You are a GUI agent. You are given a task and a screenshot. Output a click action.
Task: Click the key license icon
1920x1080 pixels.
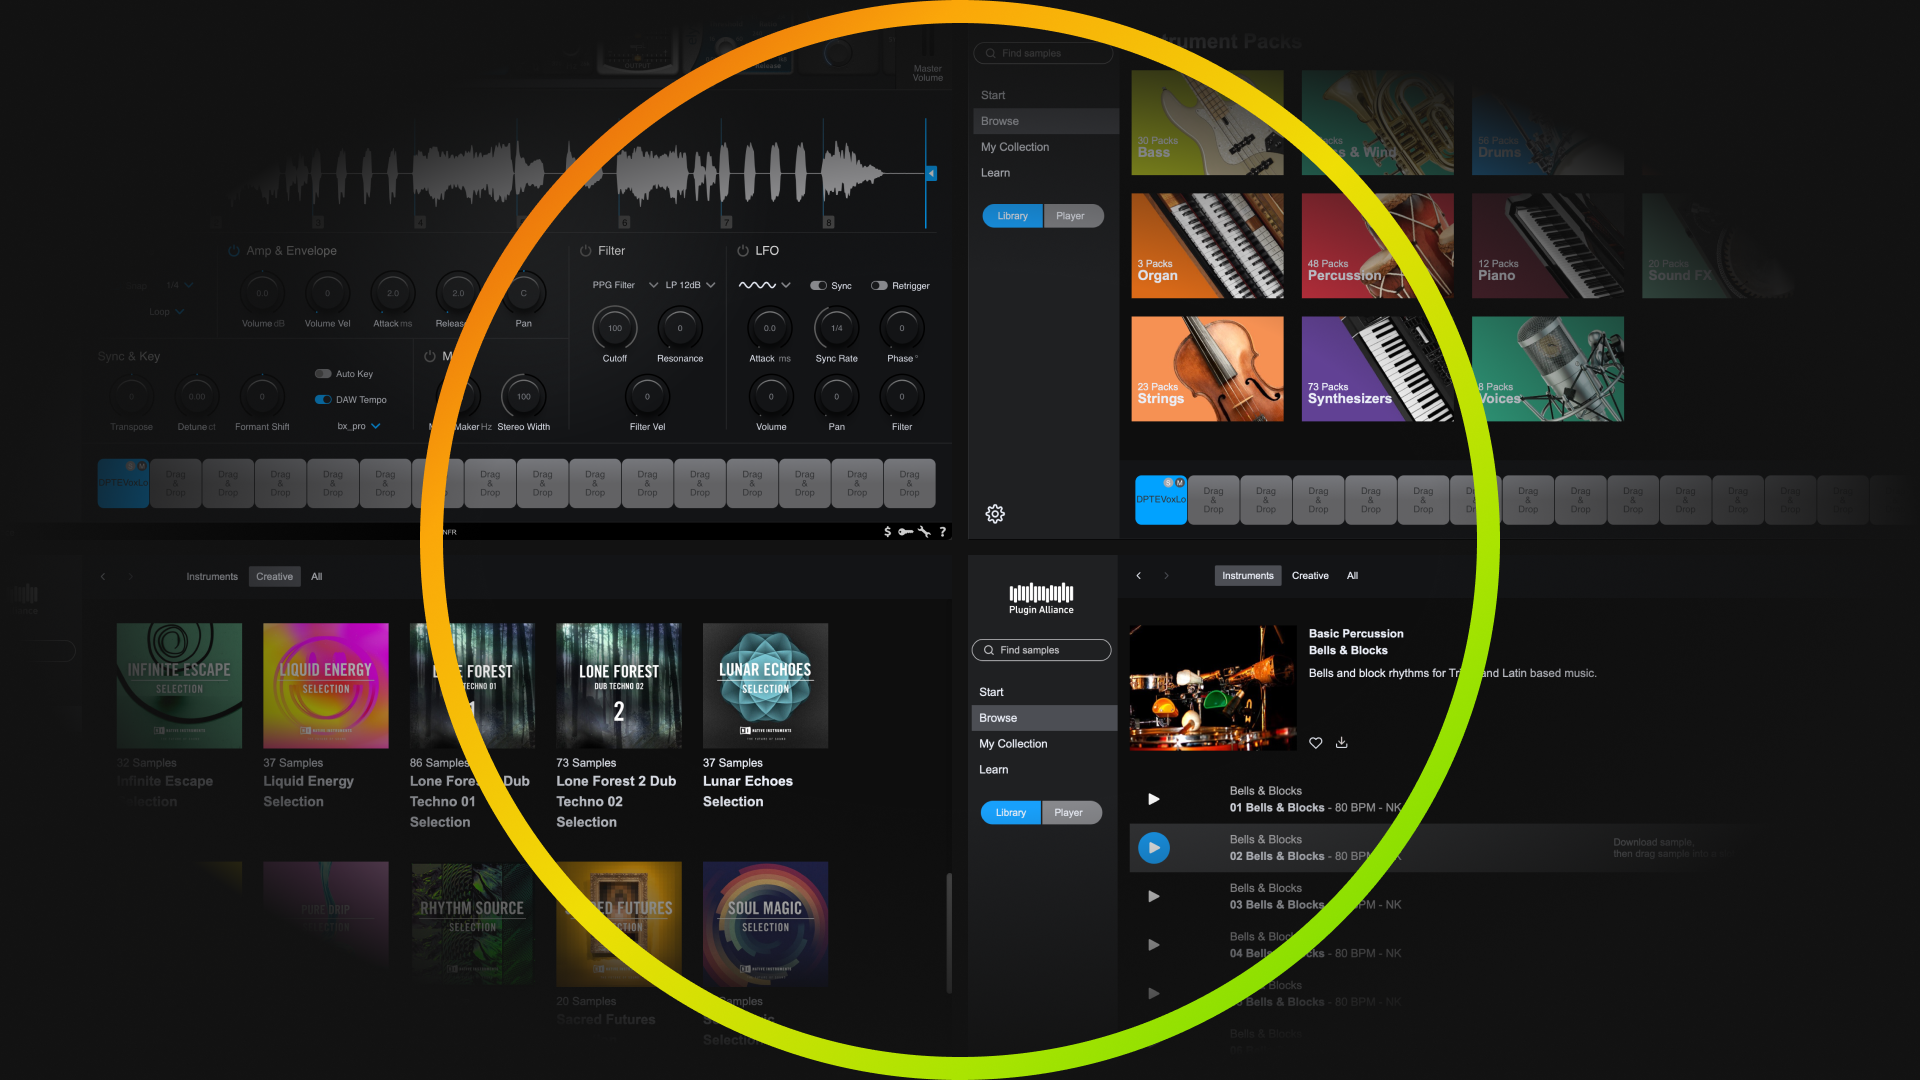(x=905, y=532)
